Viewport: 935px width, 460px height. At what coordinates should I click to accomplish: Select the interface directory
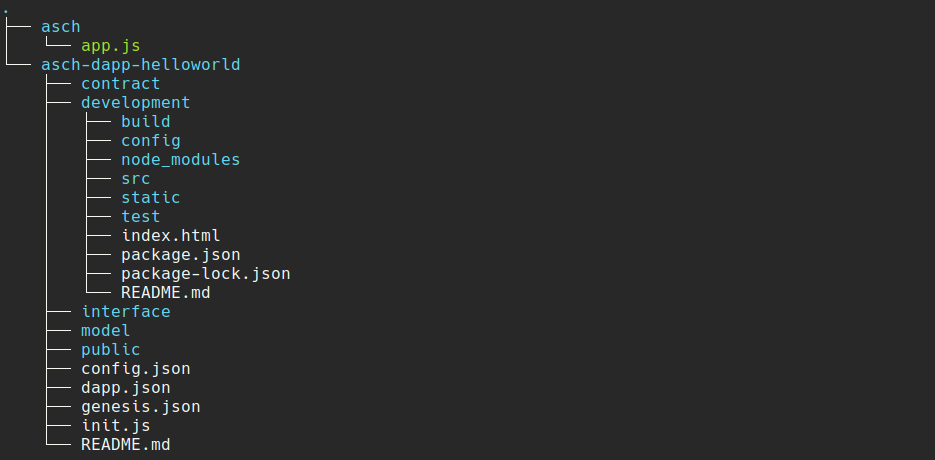point(126,311)
